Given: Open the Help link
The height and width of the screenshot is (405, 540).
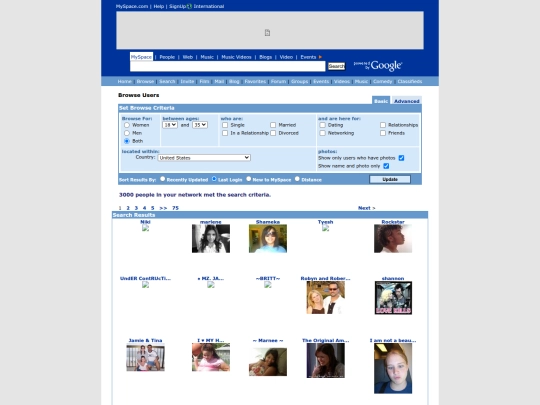Looking at the screenshot, I should click(x=158, y=6).
